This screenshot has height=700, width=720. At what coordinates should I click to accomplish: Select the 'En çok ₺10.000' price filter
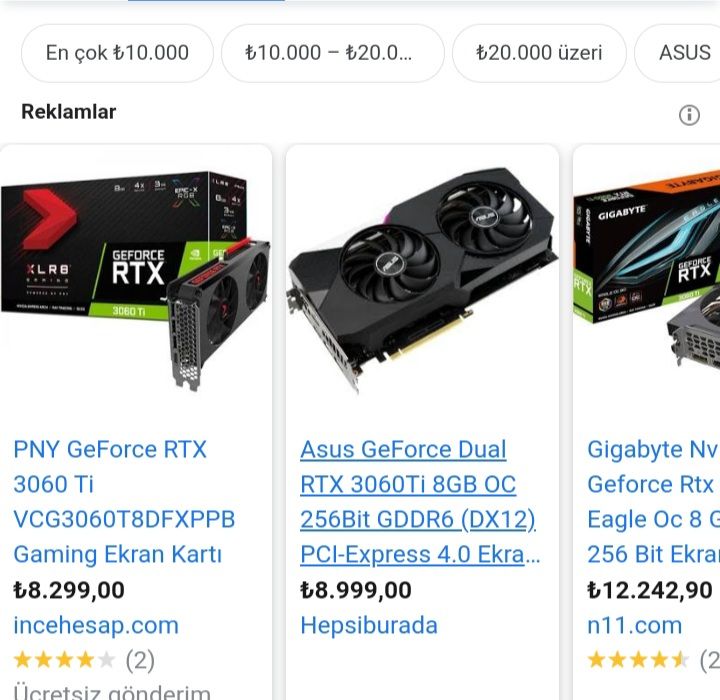117,53
